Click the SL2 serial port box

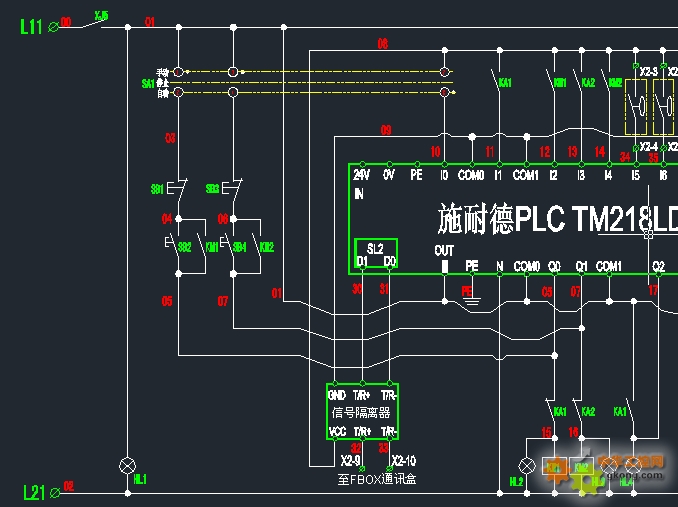tap(375, 254)
